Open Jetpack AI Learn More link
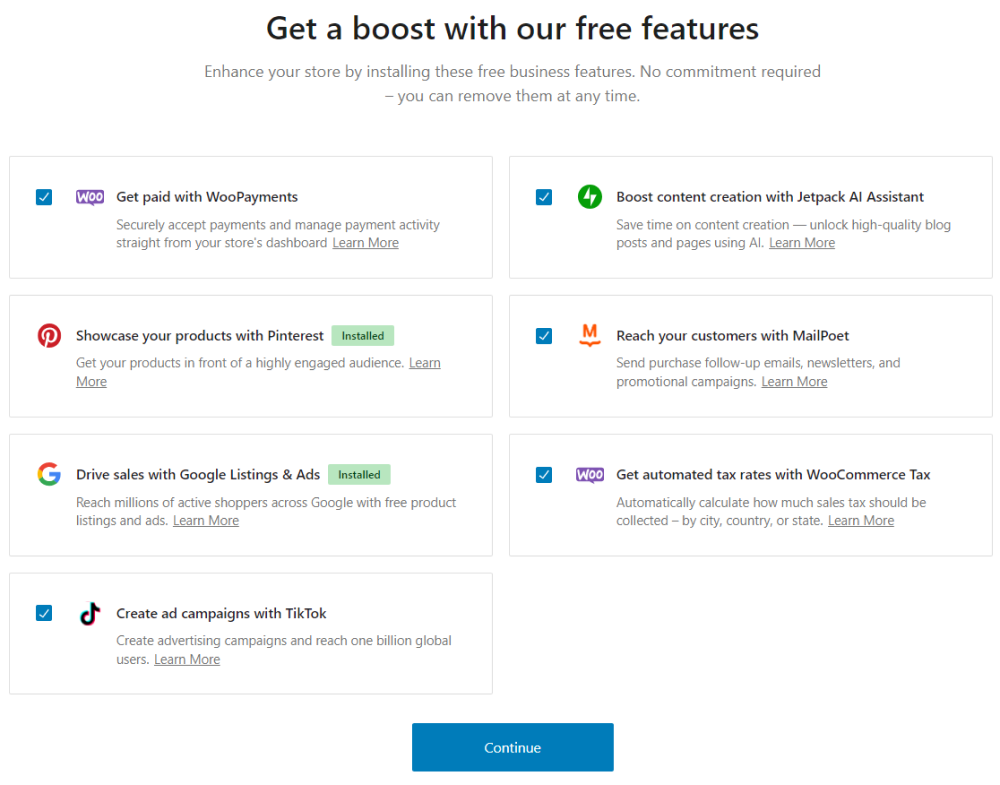Image resolution: width=1000 pixels, height=785 pixels. click(802, 243)
